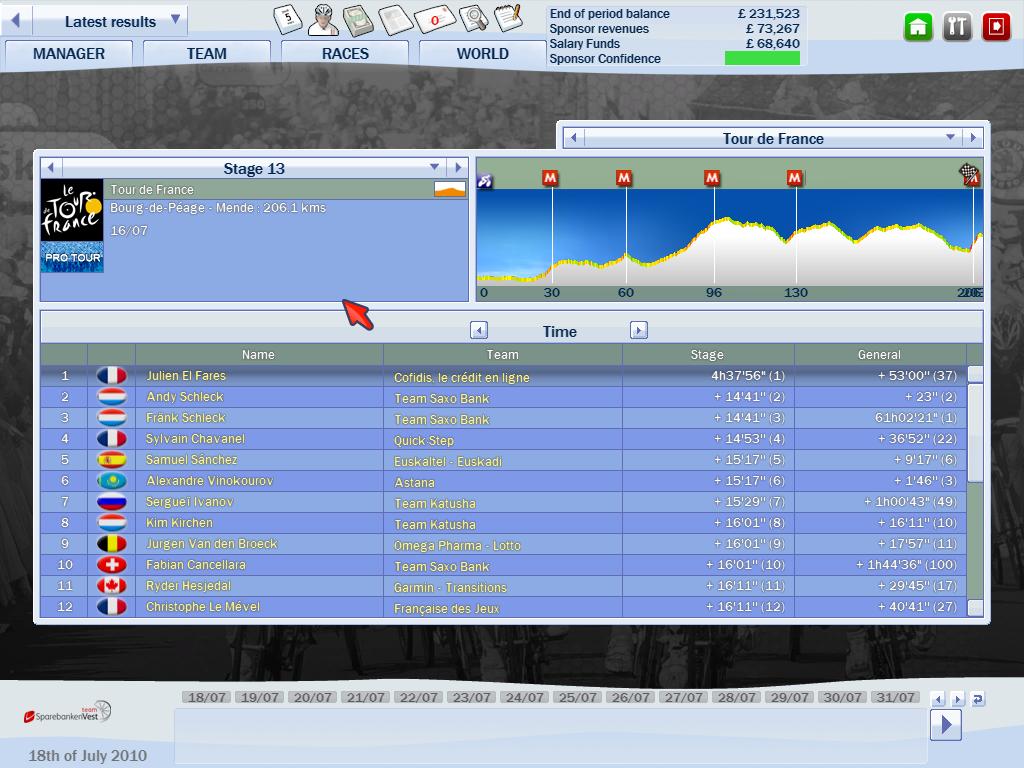The height and width of the screenshot is (768, 1024).
Task: Click the cyclist rider icon in the toolbar
Action: click(x=323, y=18)
